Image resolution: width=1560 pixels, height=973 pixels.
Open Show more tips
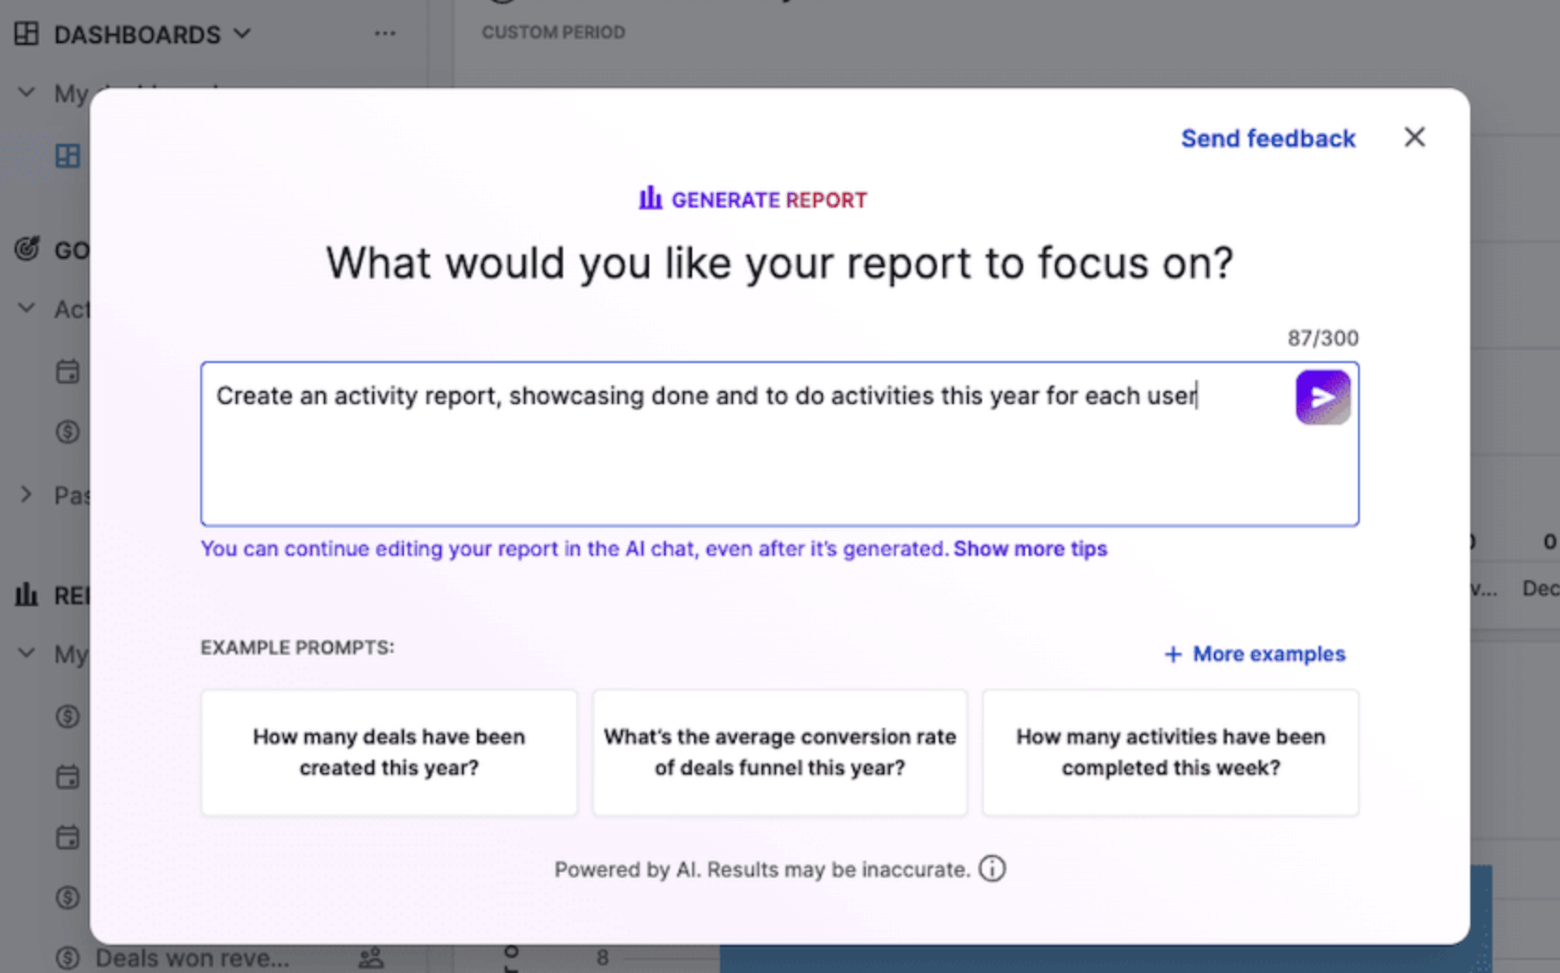[x=1029, y=548]
